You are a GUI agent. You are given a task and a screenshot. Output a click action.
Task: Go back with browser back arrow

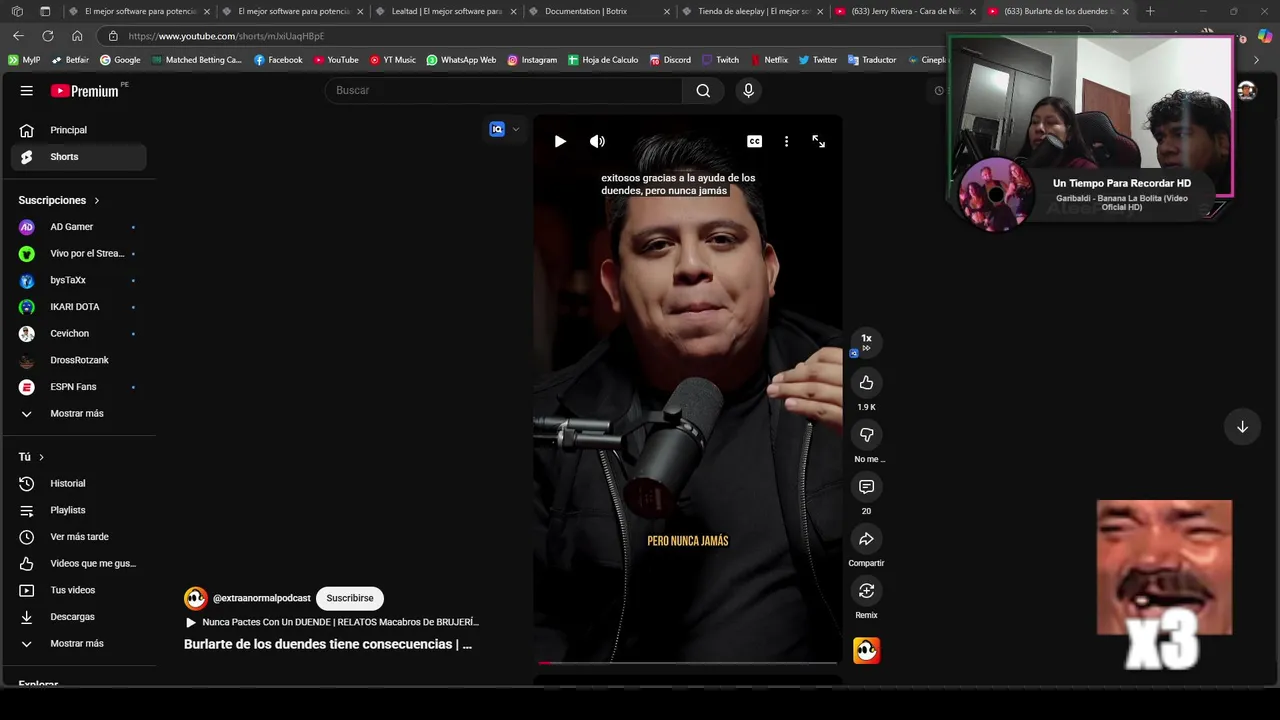coord(18,36)
